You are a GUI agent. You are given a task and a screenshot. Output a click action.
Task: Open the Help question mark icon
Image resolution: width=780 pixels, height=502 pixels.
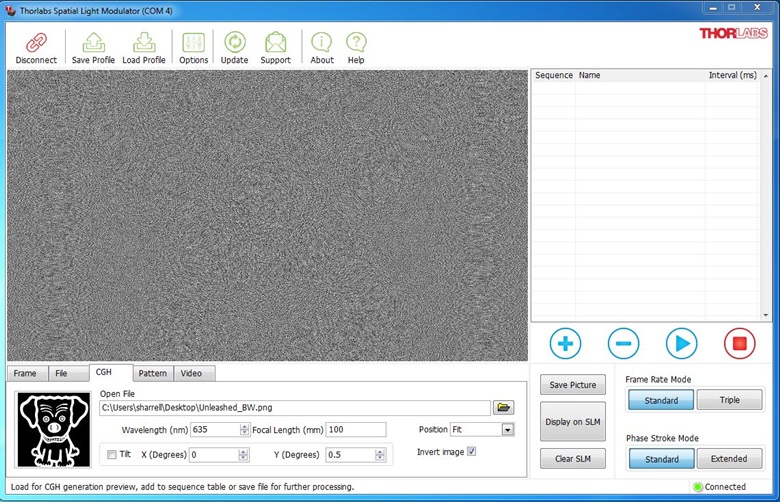[x=356, y=43]
